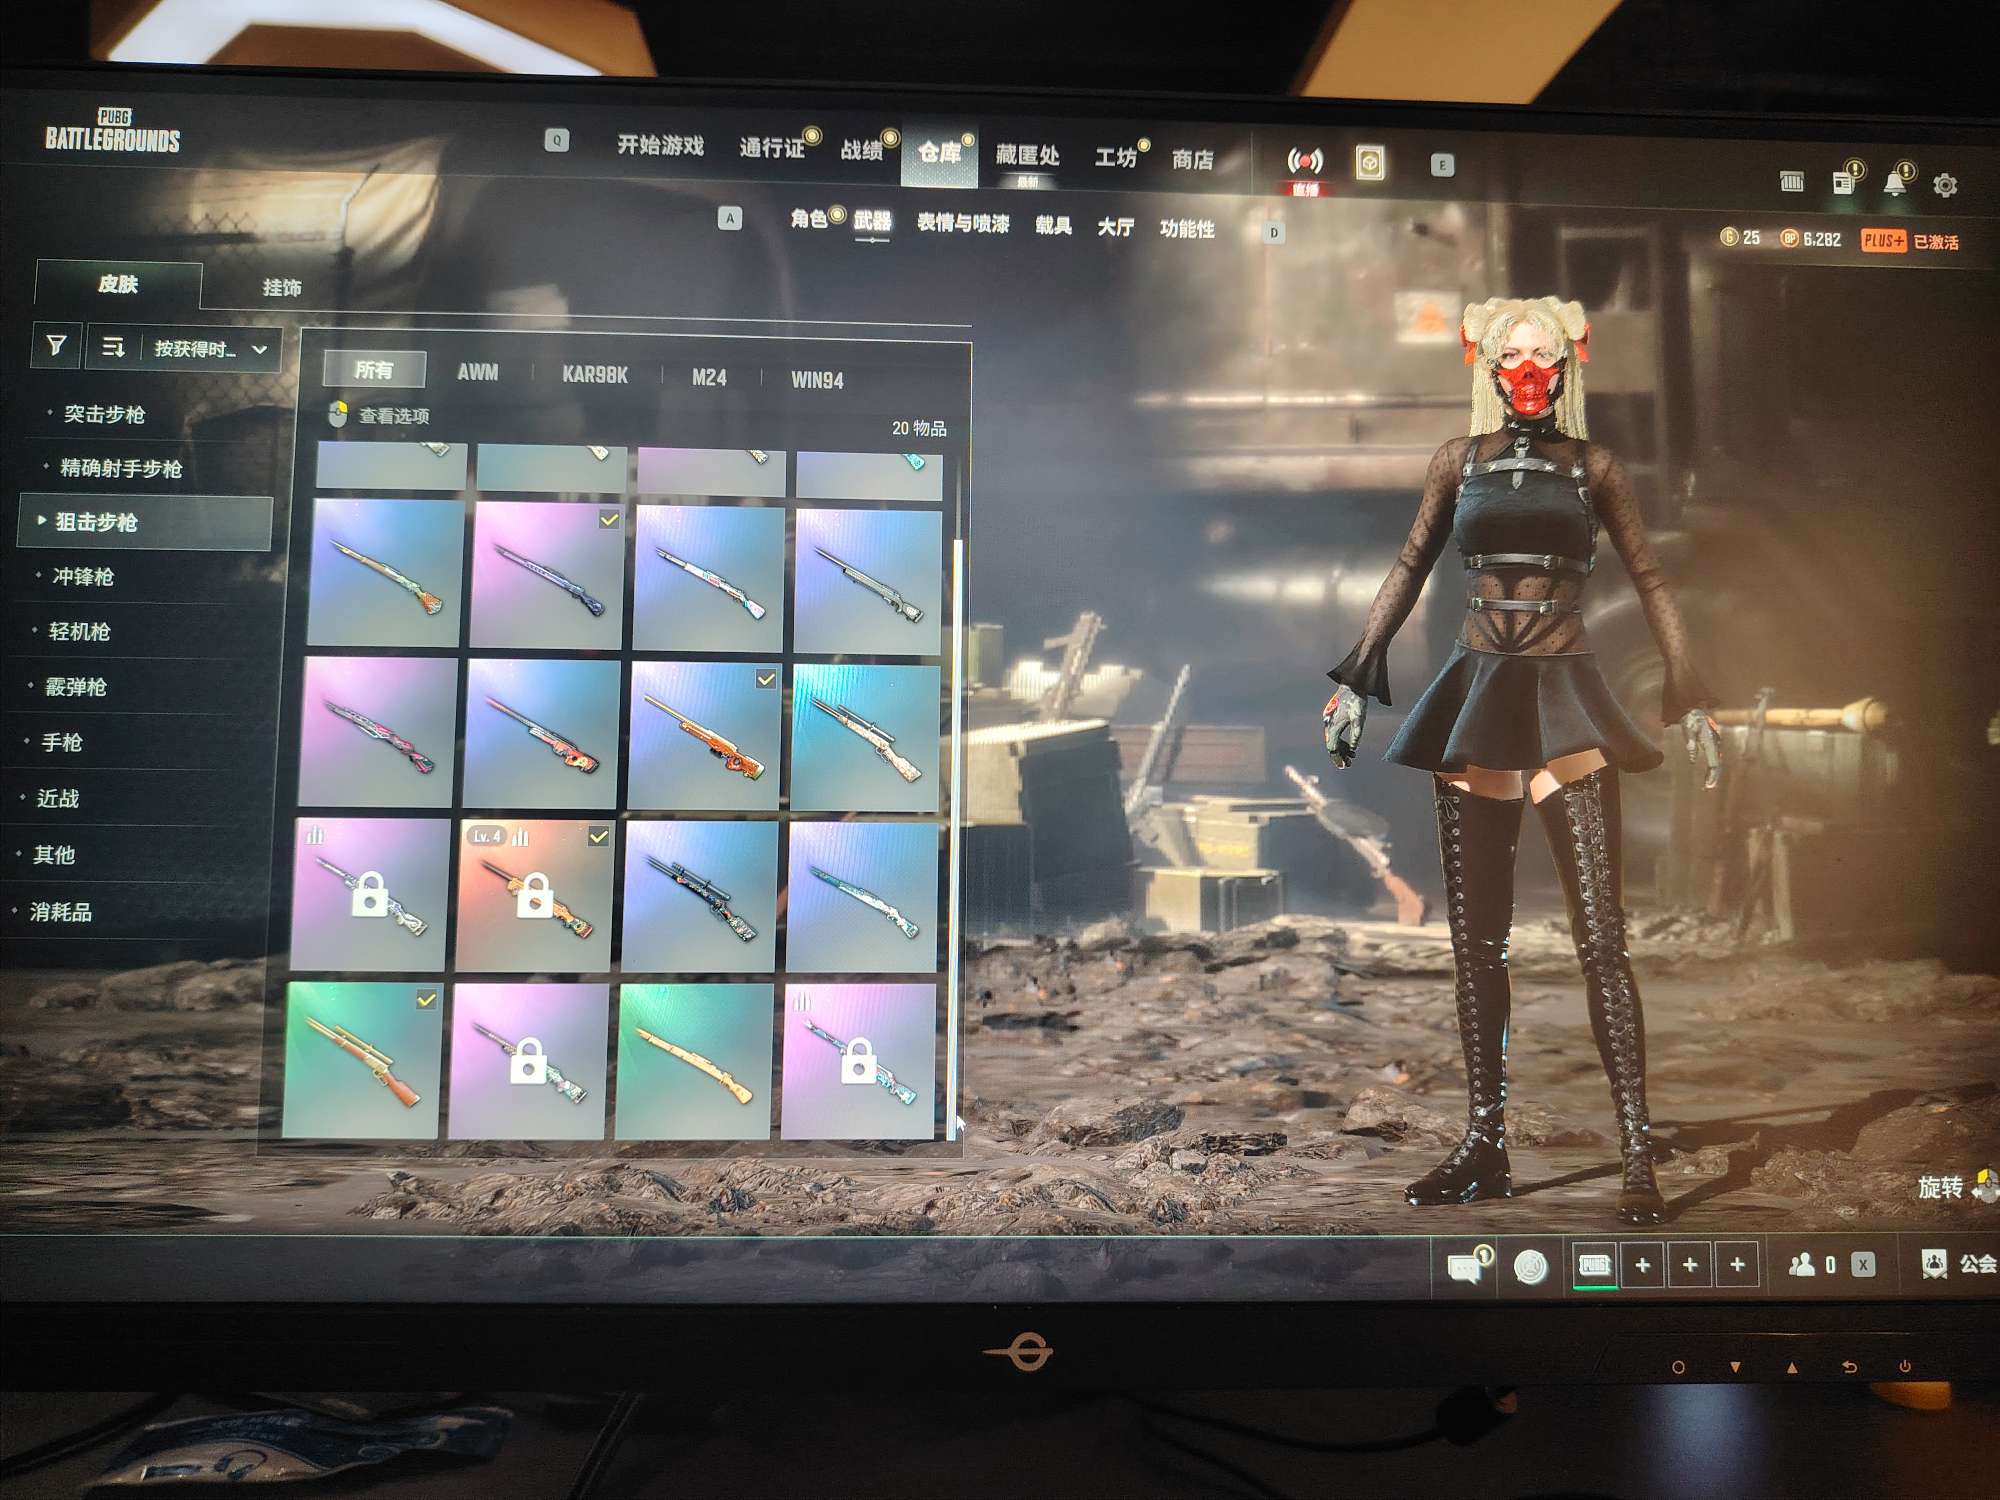Filter skins by AWM
The width and height of the screenshot is (2000, 1500).
[477, 372]
